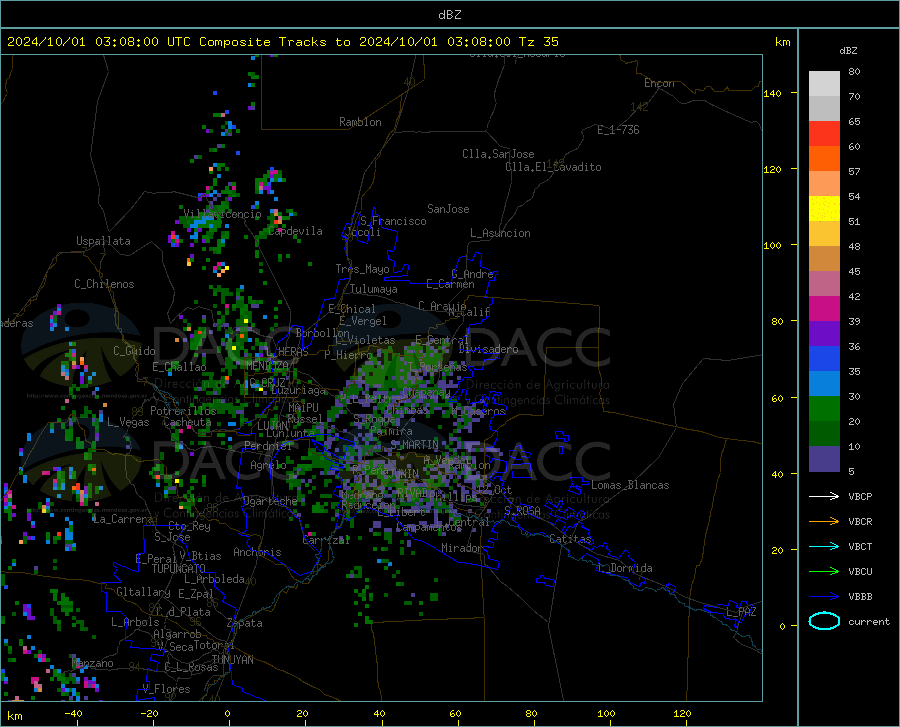Click the Villavicencio map label
This screenshot has width=900, height=727.
pos(222,214)
